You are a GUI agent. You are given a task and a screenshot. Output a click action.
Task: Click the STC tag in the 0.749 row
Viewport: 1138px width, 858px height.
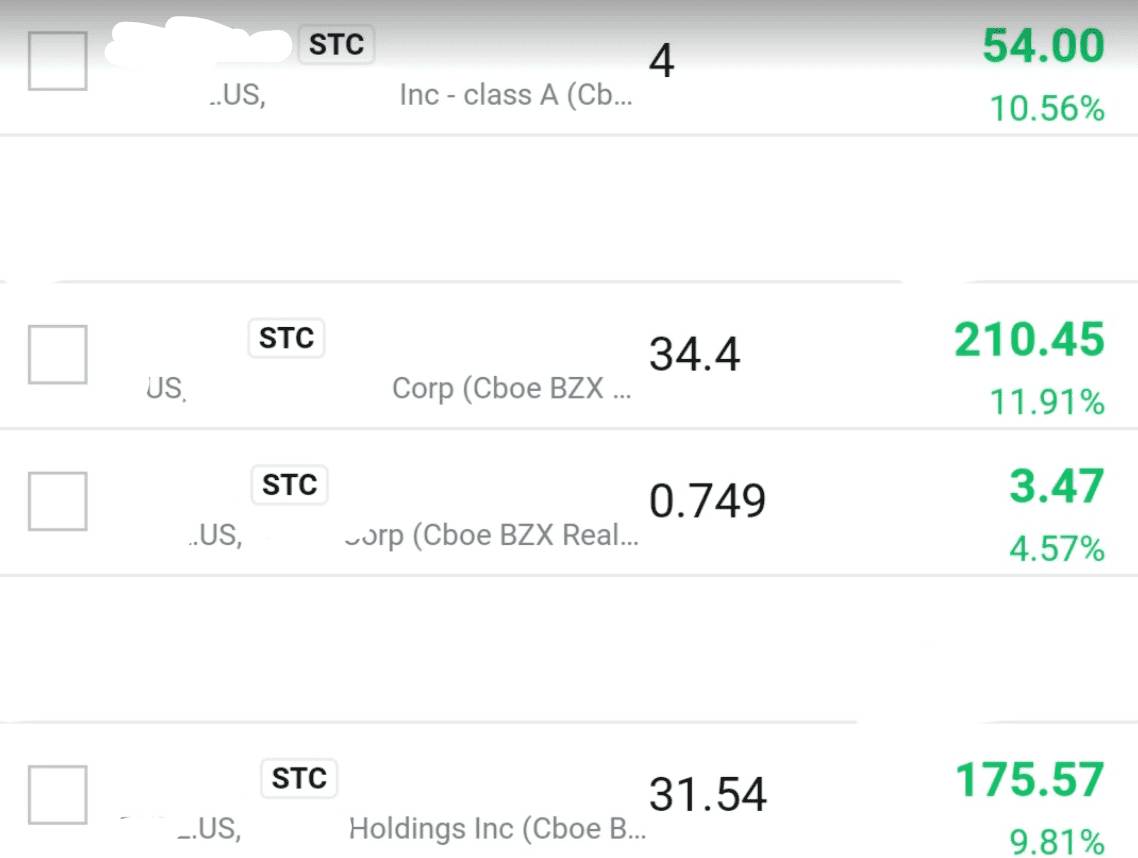coord(289,485)
